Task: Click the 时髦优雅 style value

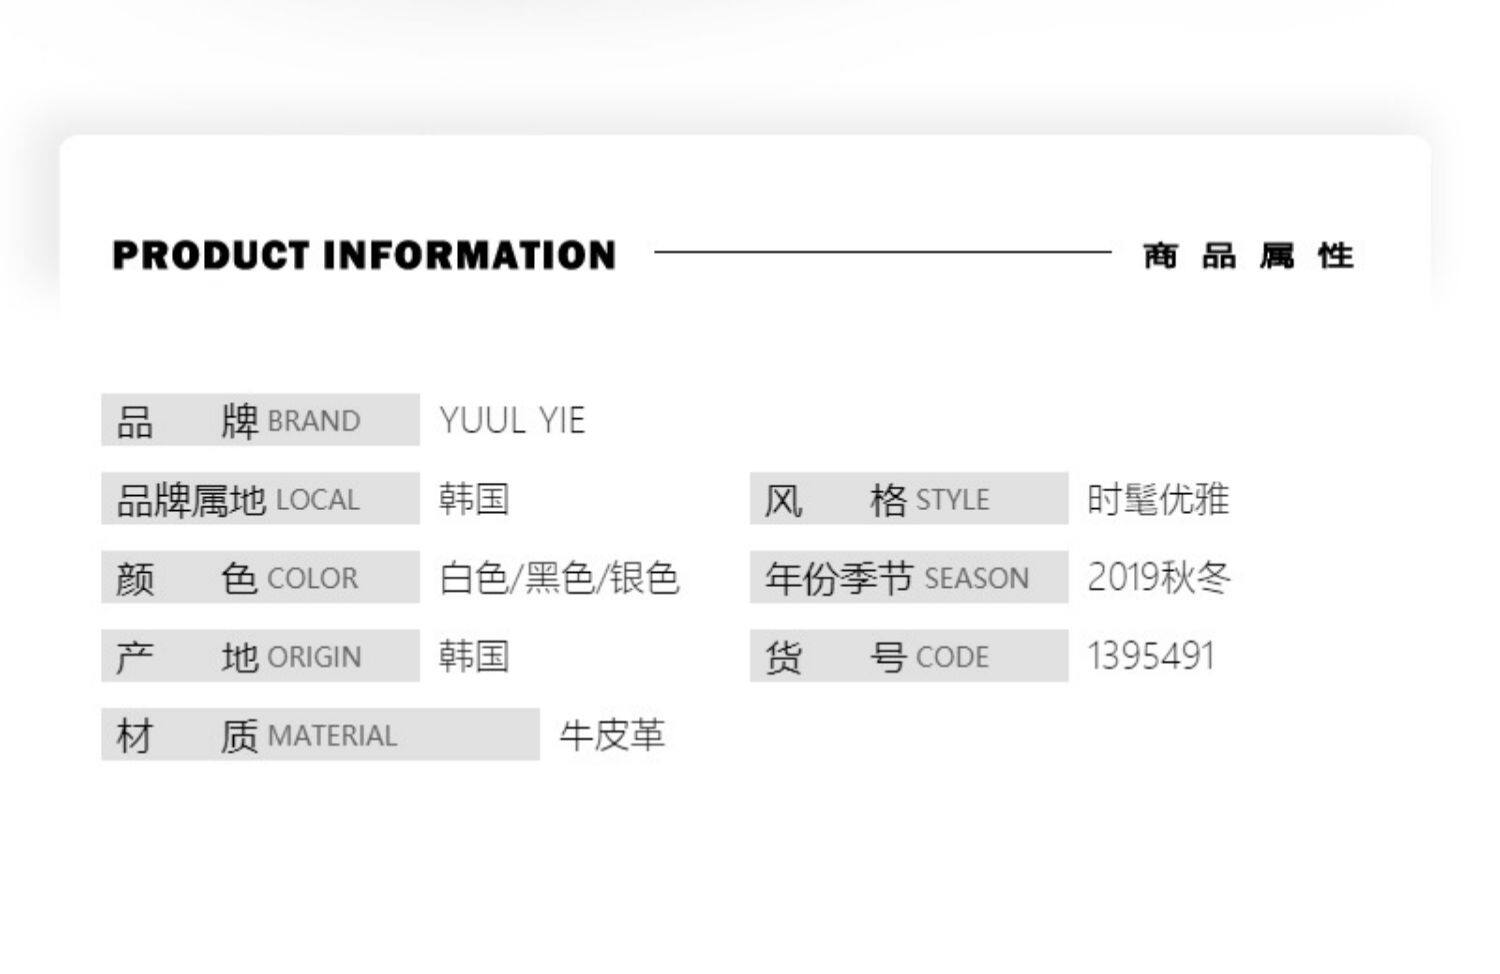Action: point(1157,499)
